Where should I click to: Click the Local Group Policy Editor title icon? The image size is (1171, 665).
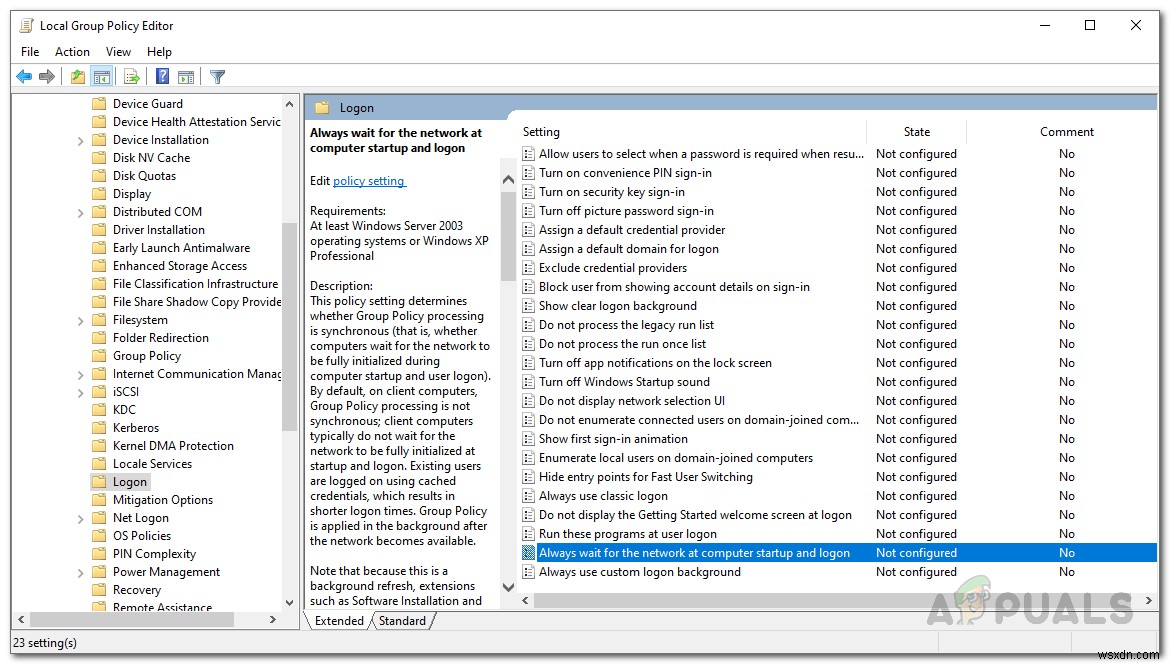pos(26,25)
